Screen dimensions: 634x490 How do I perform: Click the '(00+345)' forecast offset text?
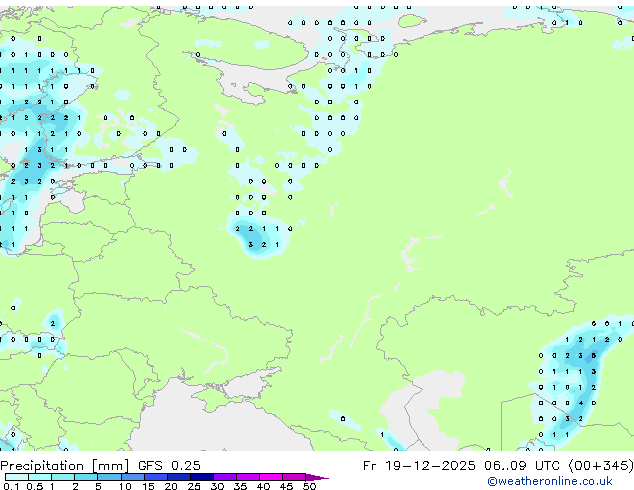[601, 466]
